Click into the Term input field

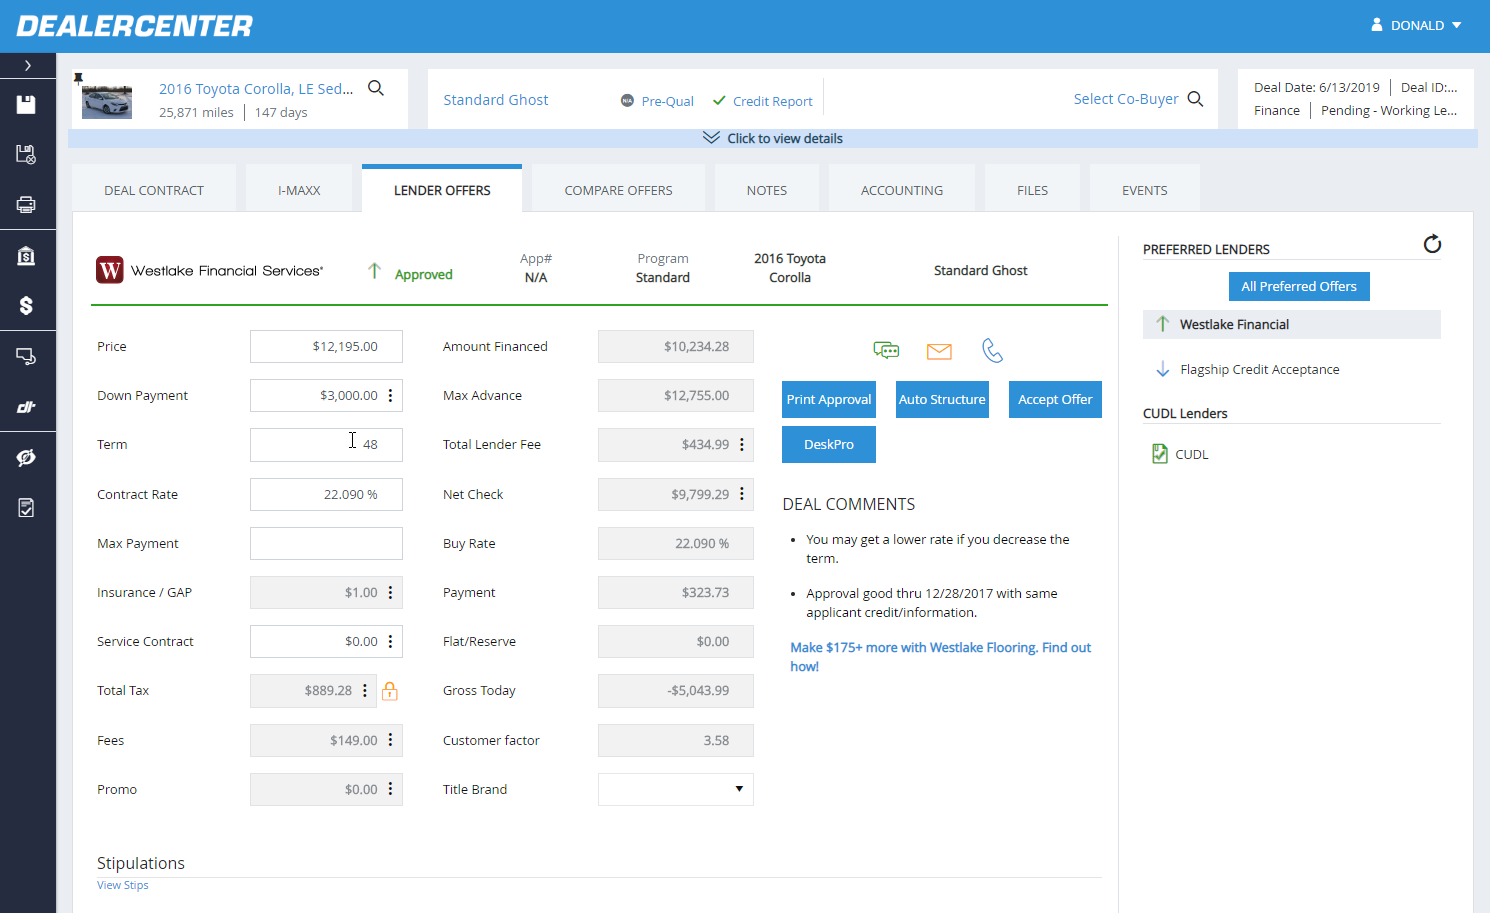click(x=326, y=445)
